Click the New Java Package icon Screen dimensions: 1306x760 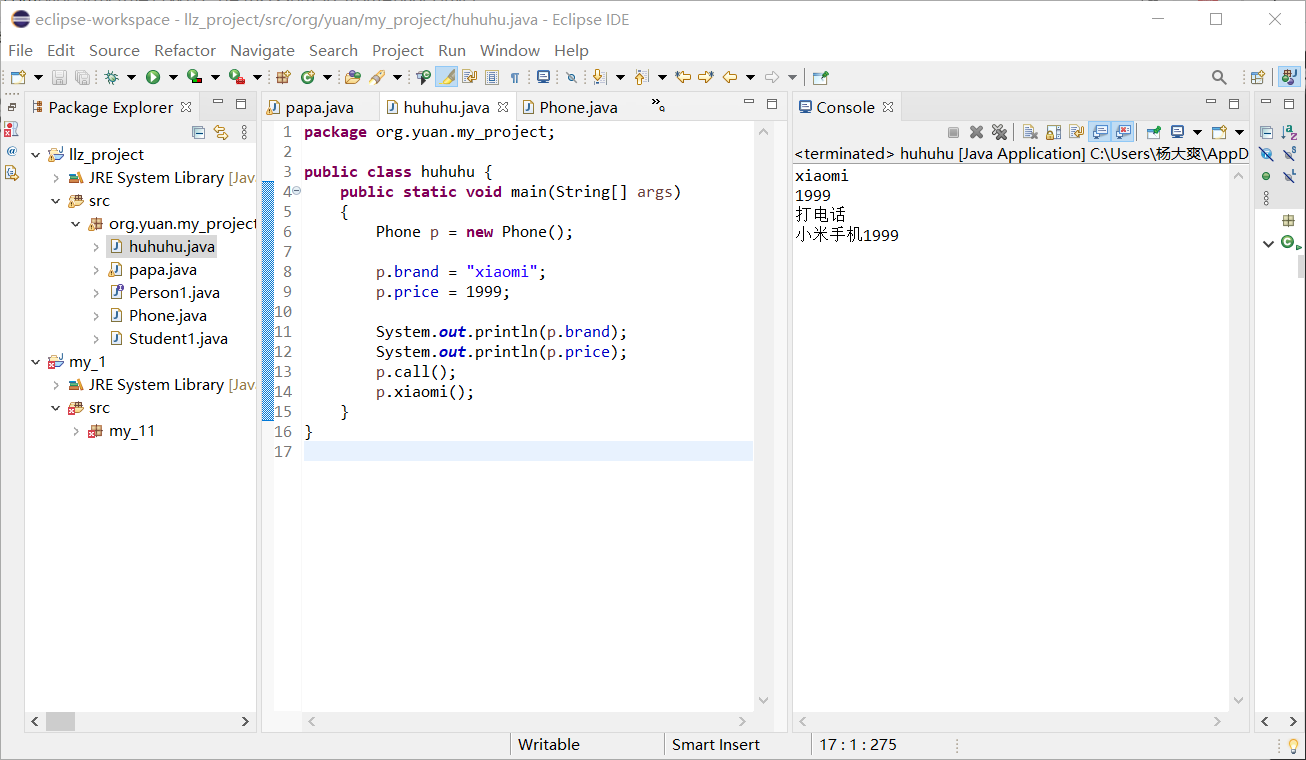283,77
